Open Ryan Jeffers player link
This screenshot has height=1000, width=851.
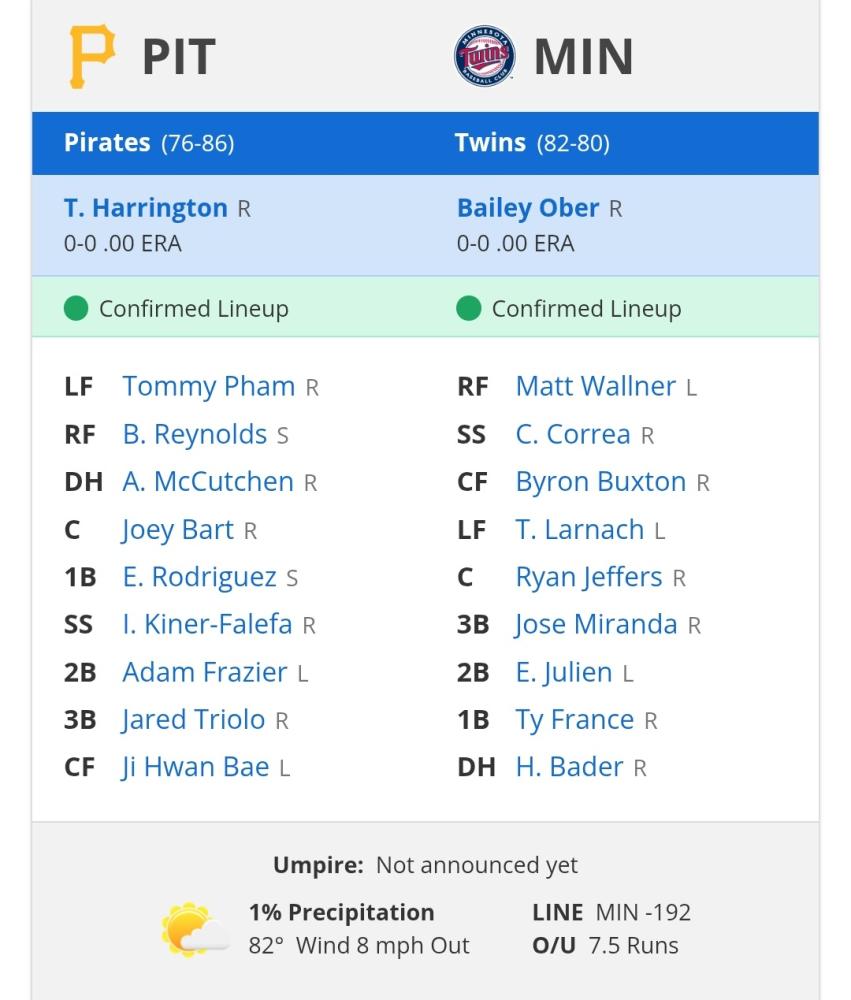(589, 577)
